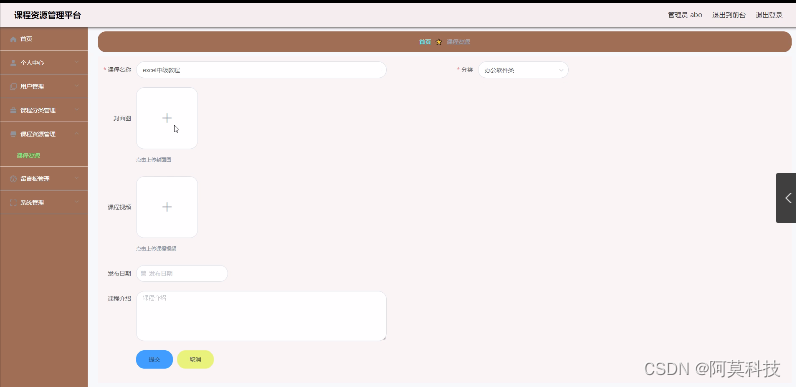Image resolution: width=796 pixels, height=387 pixels.
Task: Open the 分类 category dropdown
Action: pos(523,70)
